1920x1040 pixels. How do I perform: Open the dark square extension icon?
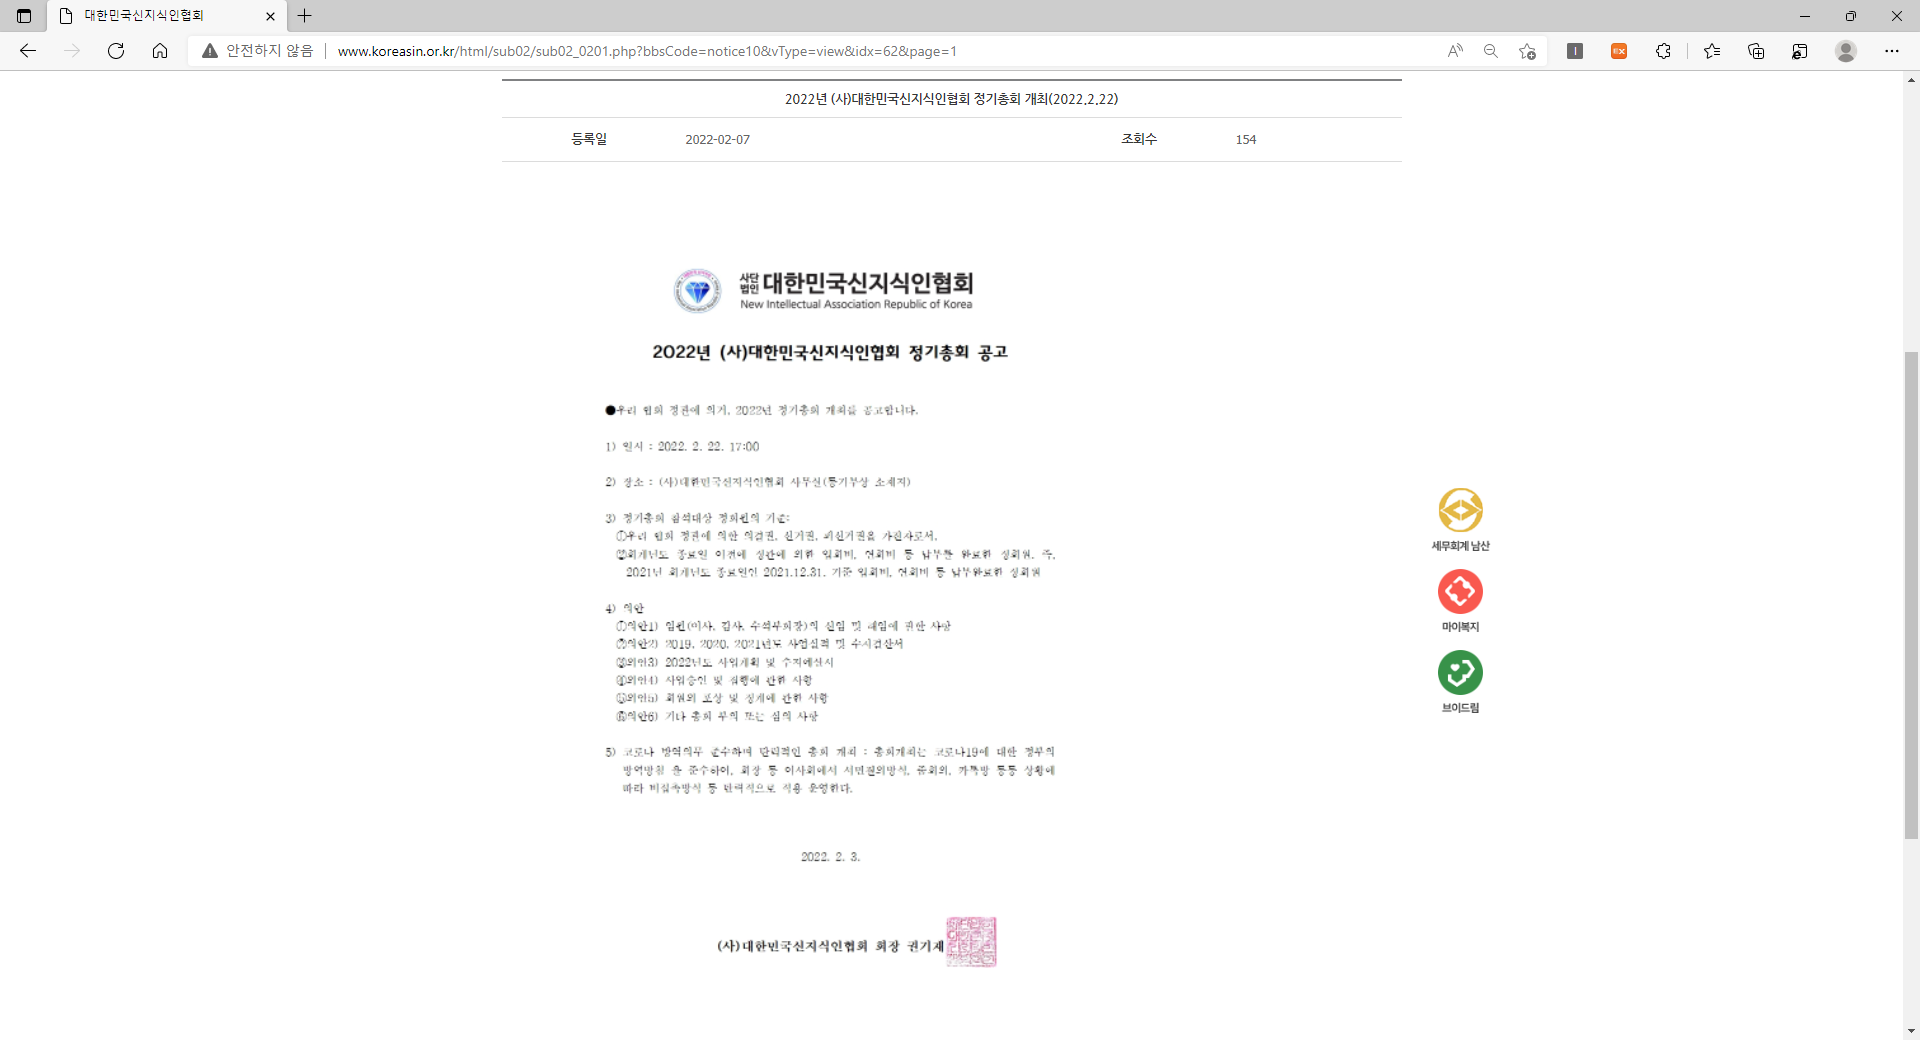point(1575,51)
